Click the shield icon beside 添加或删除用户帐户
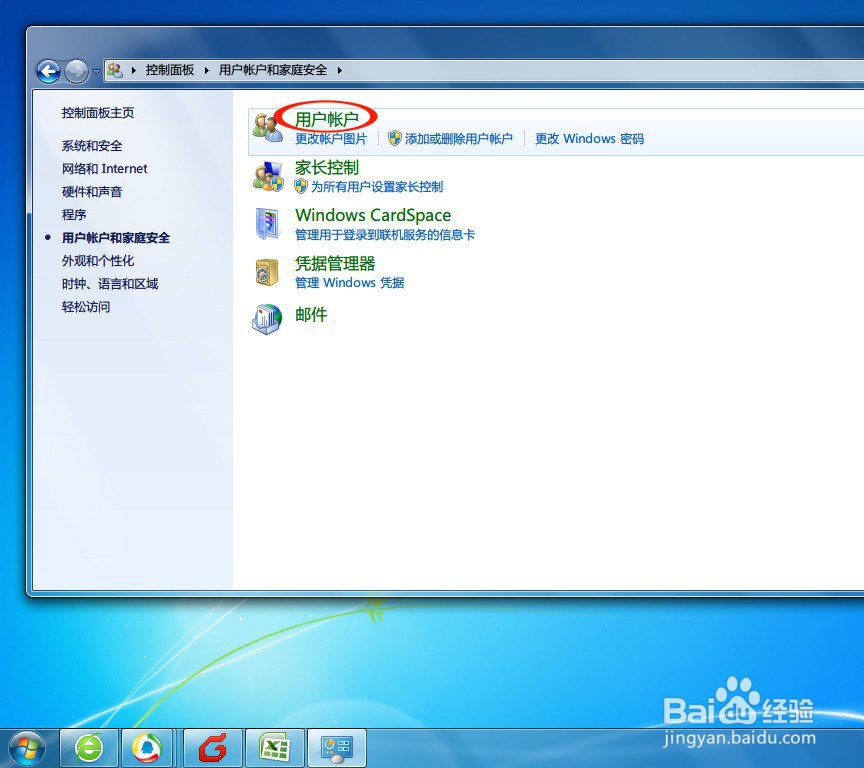864x768 pixels. point(395,138)
